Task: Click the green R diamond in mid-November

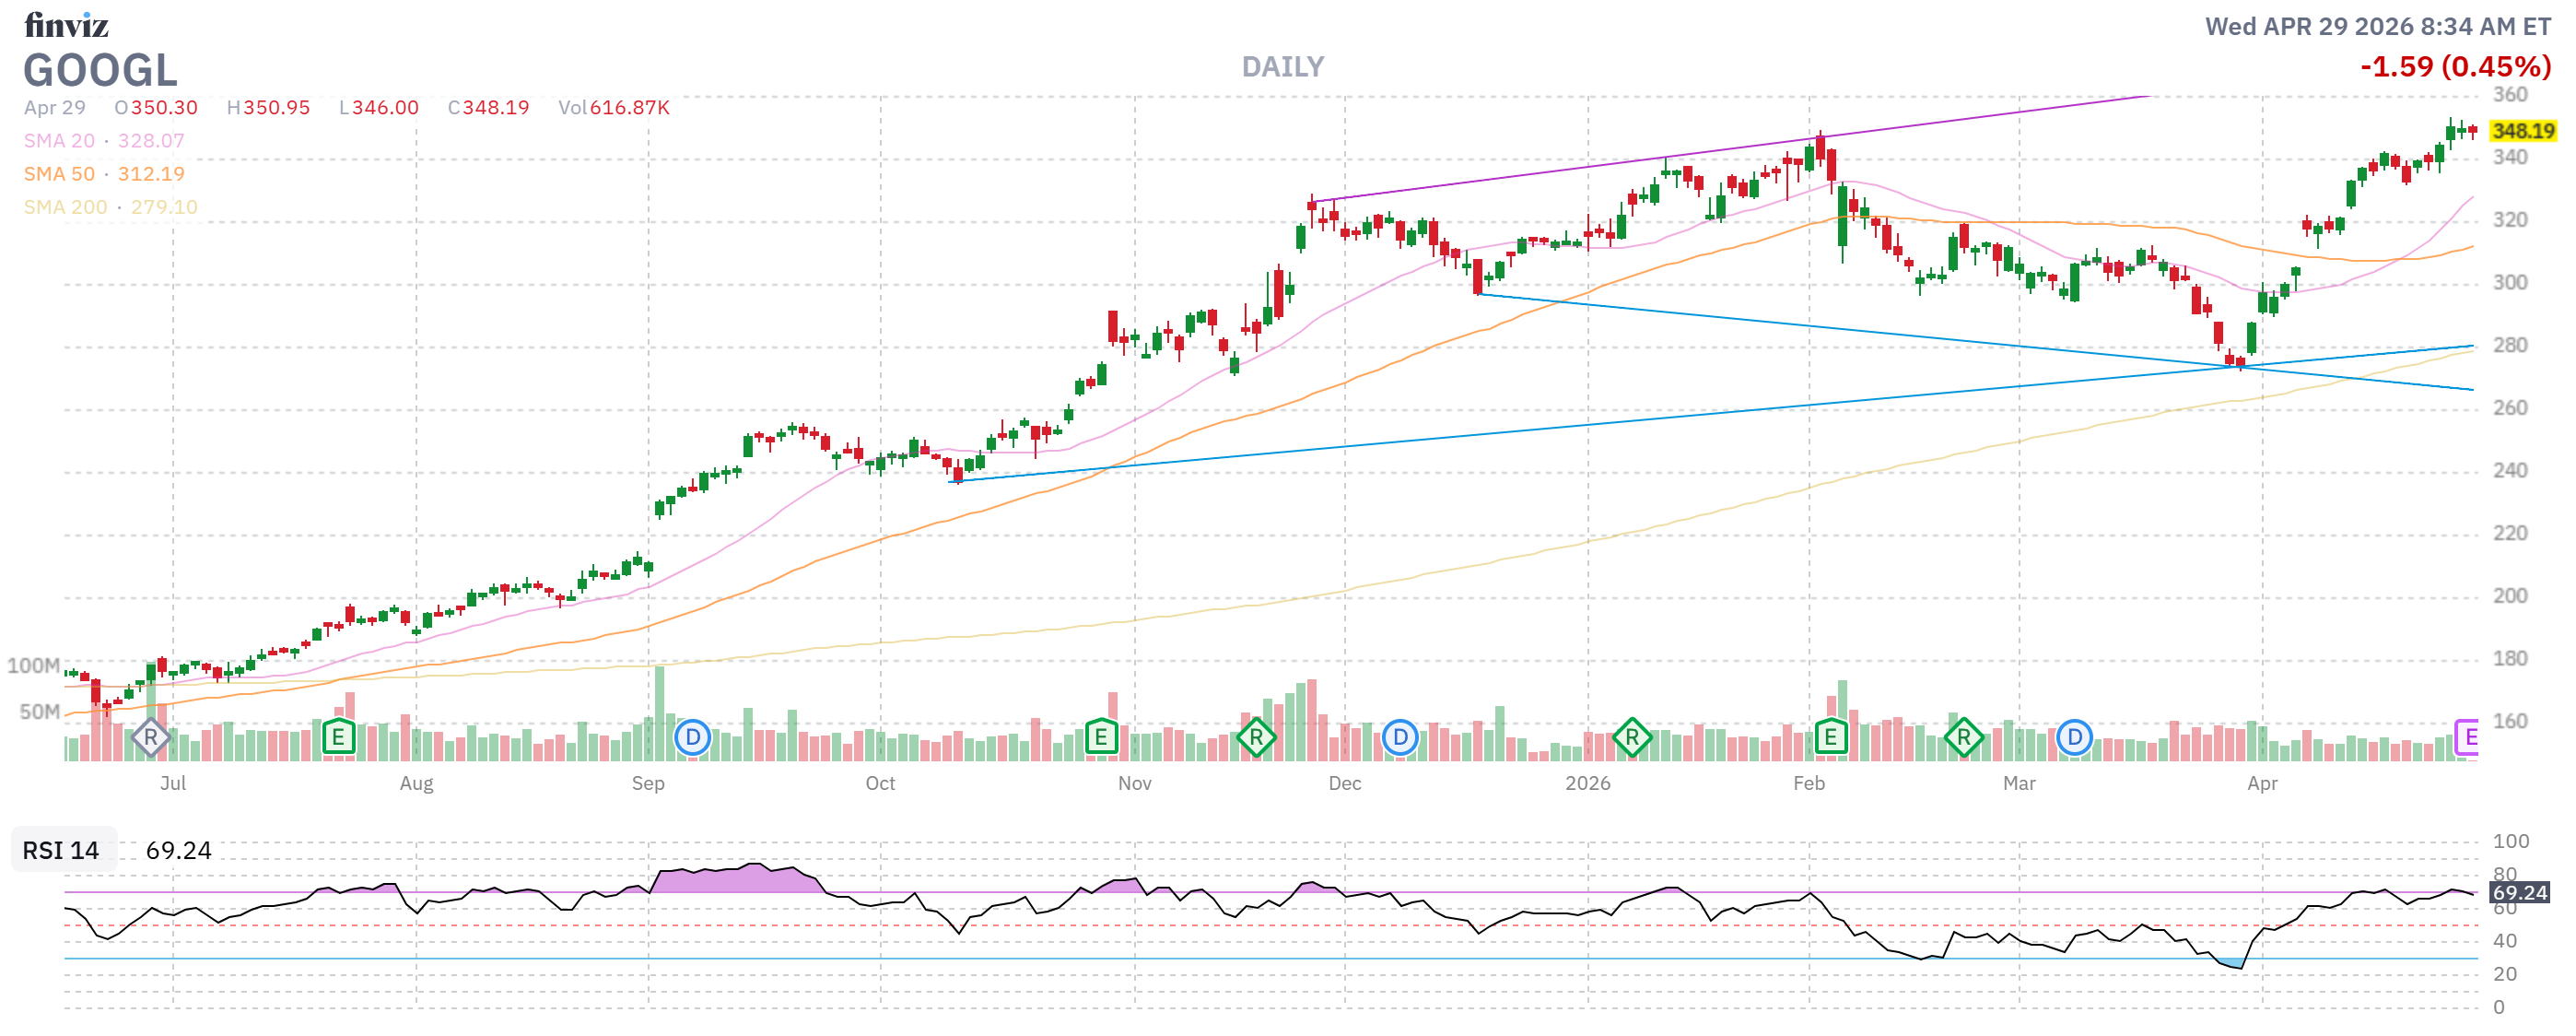Action: (x=1256, y=738)
